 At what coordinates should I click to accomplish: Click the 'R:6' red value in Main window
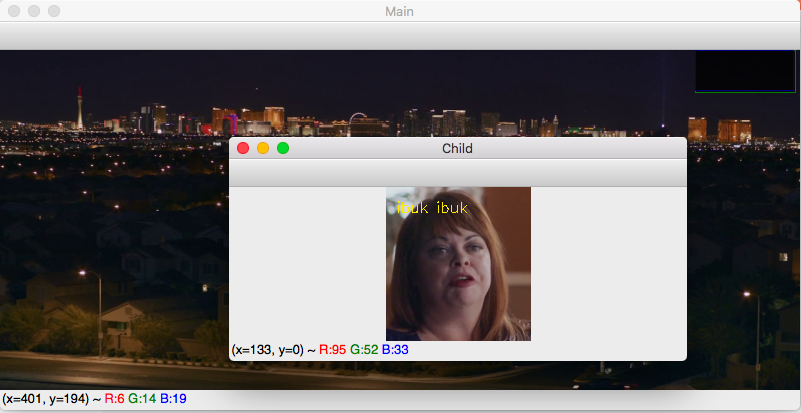click(x=114, y=399)
